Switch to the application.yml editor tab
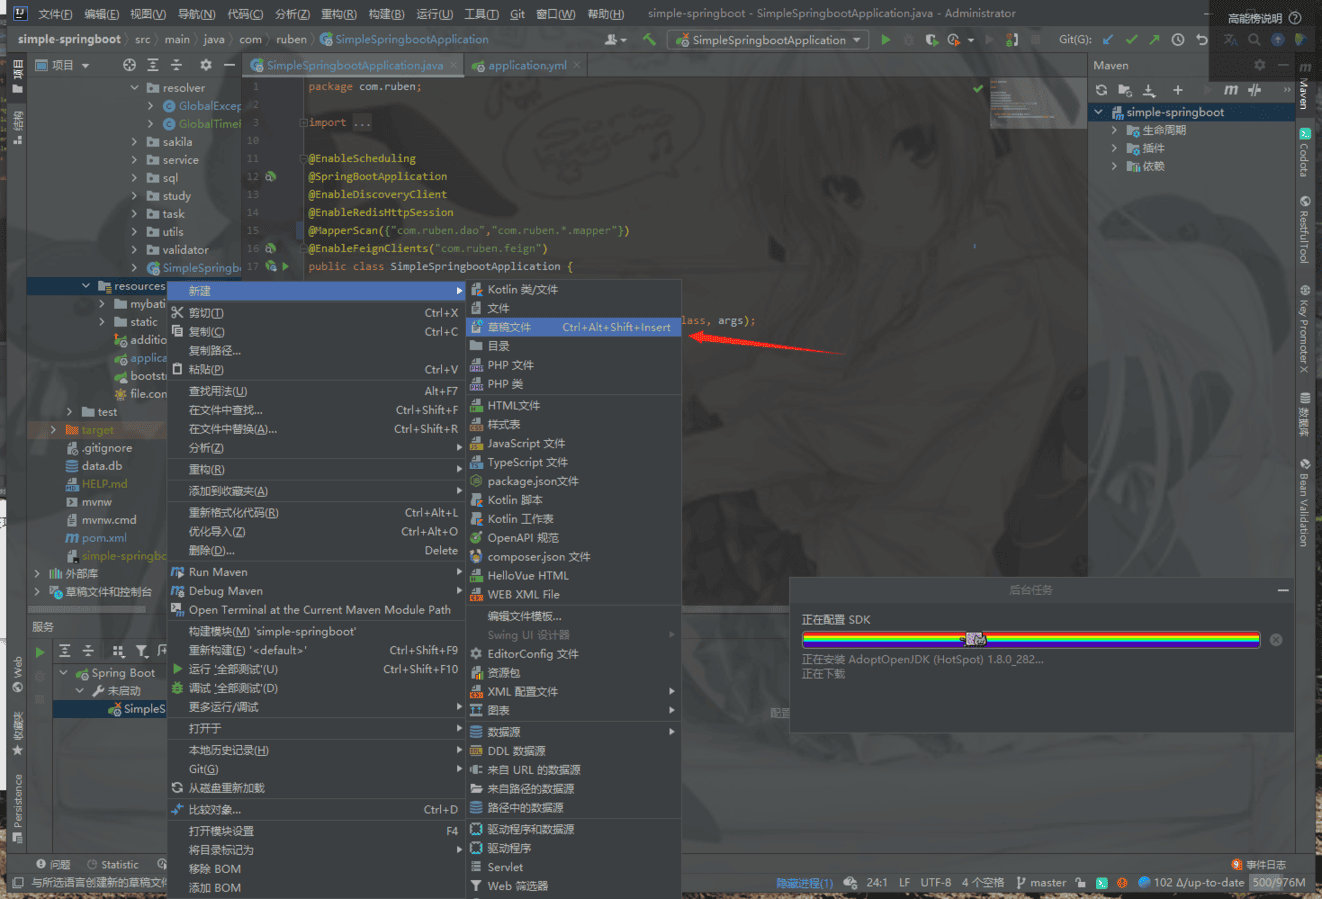The height and width of the screenshot is (899, 1322). [526, 66]
